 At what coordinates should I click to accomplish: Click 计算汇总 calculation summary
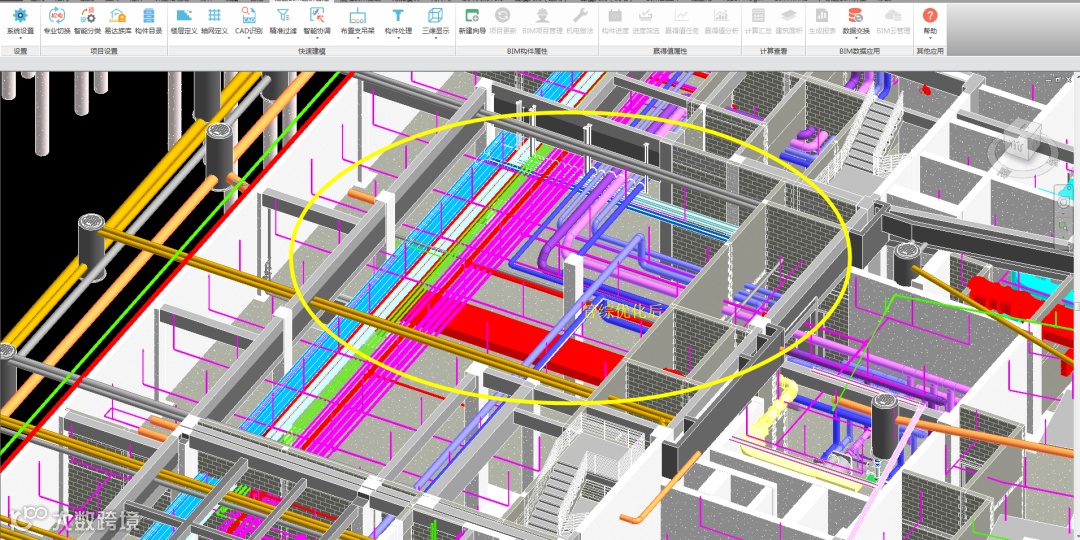pos(758,21)
